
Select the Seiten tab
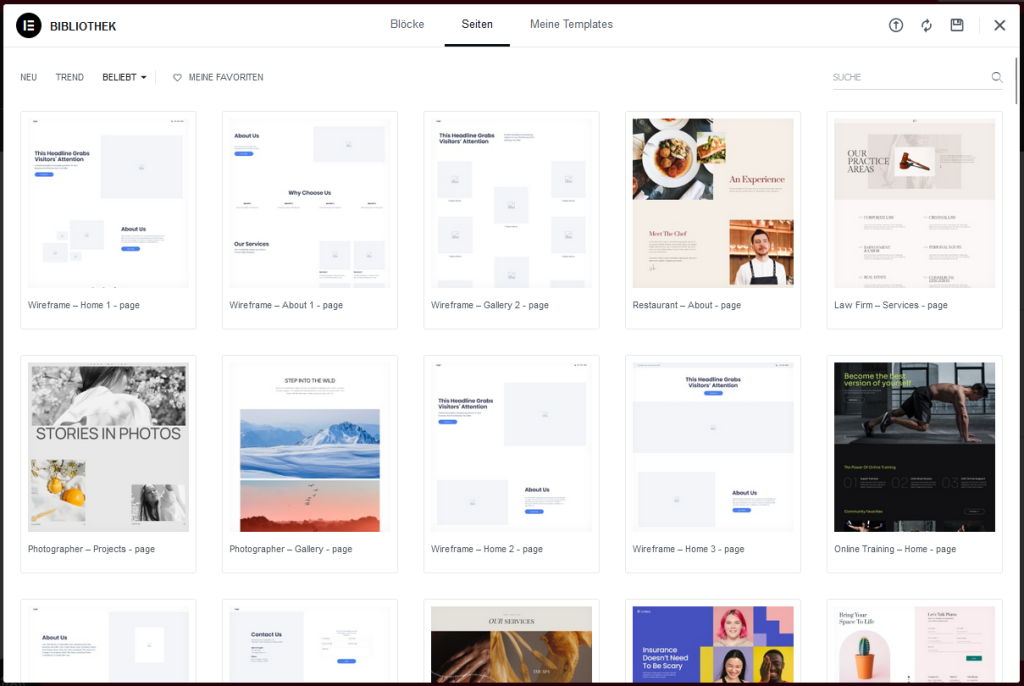(x=477, y=24)
